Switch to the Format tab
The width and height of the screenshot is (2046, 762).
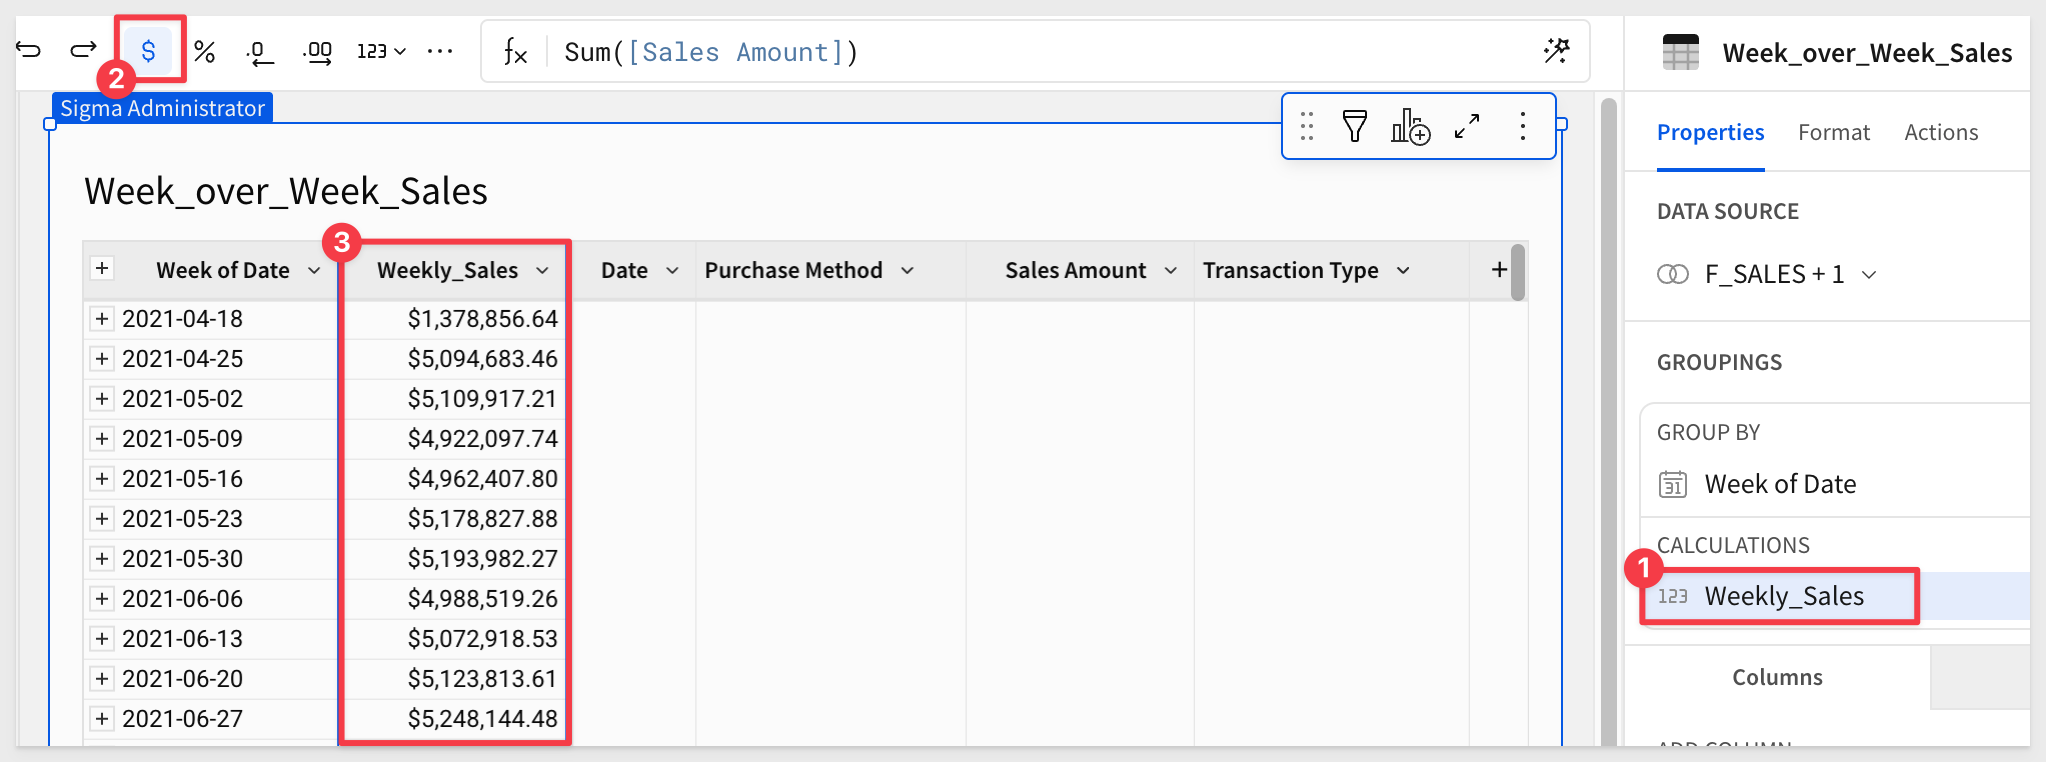pyautogui.click(x=1833, y=133)
